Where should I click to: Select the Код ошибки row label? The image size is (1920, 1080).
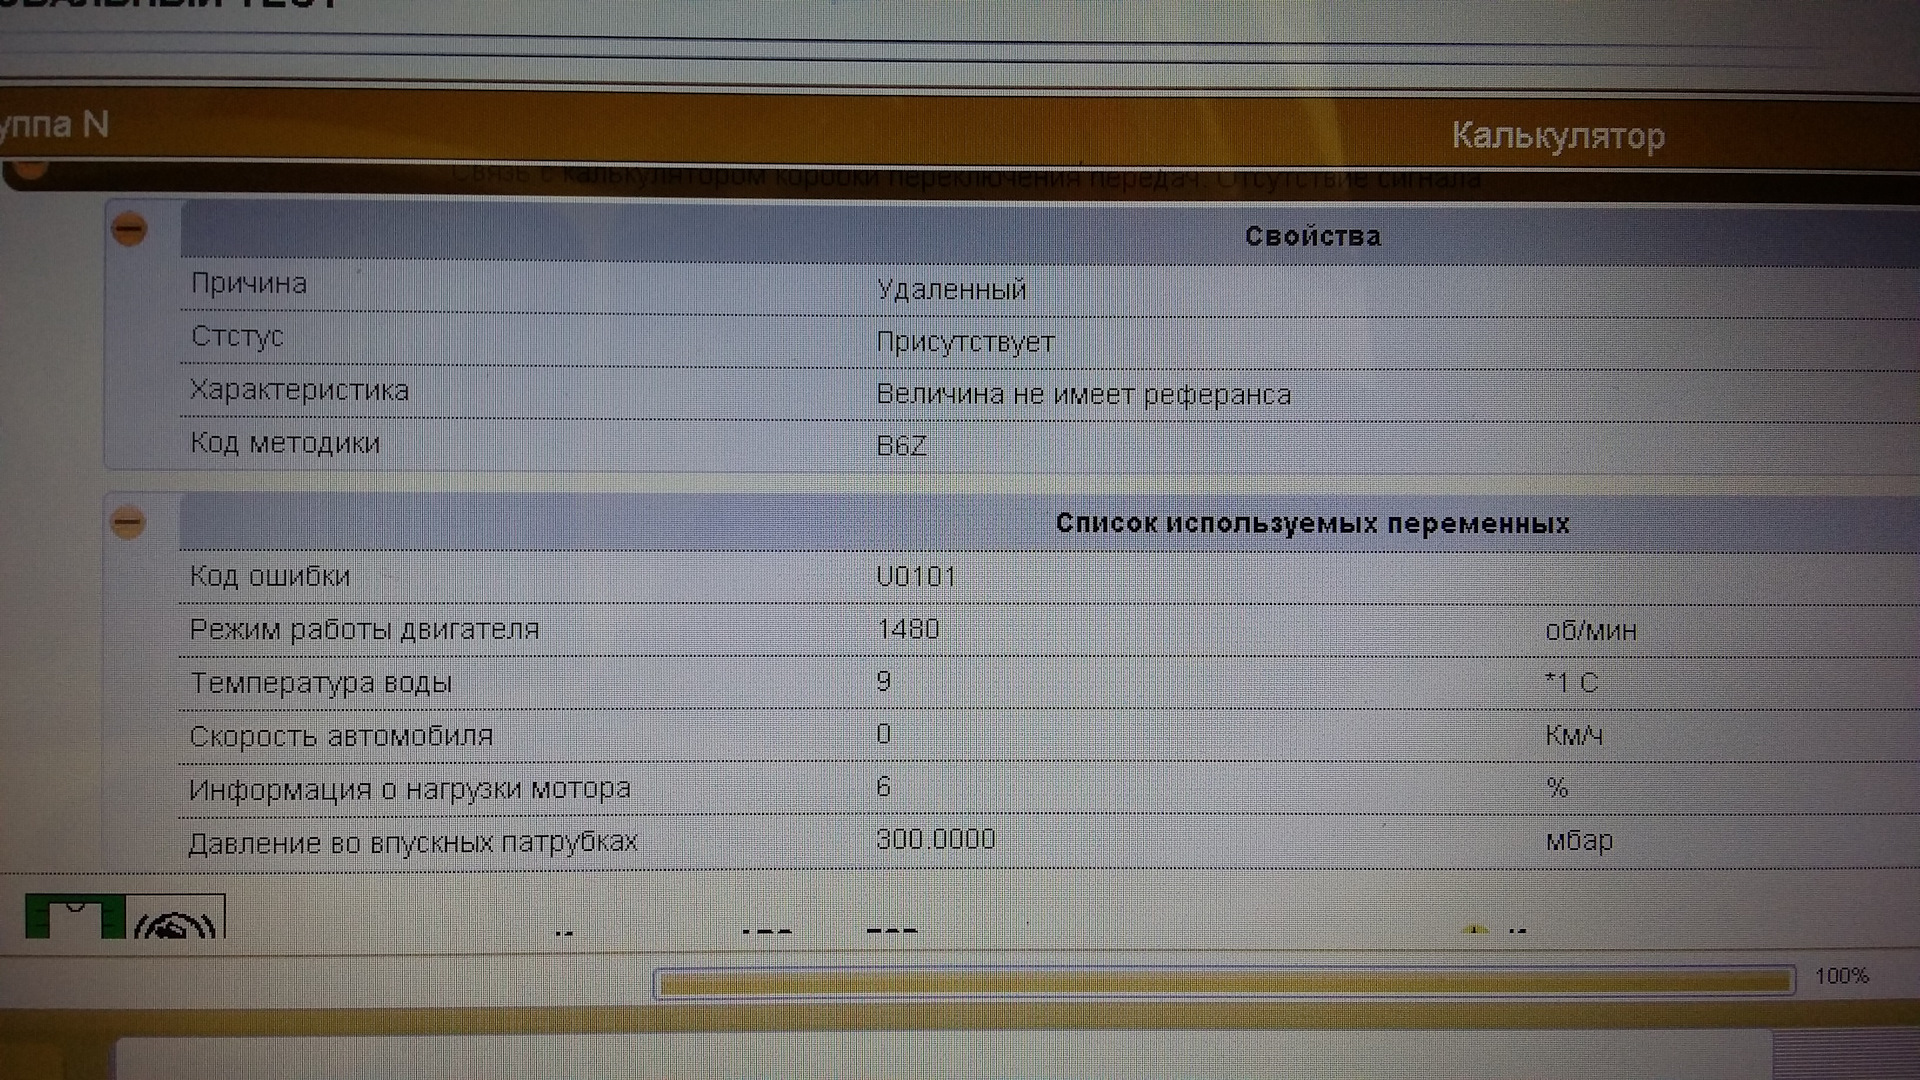tap(270, 576)
